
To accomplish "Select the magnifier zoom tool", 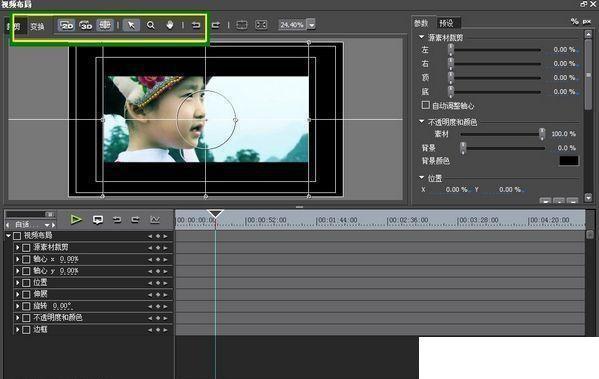I will [x=151, y=25].
